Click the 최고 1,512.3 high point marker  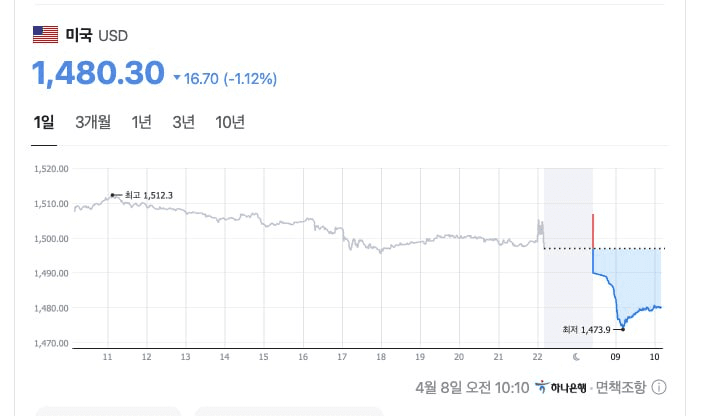[x=112, y=195]
